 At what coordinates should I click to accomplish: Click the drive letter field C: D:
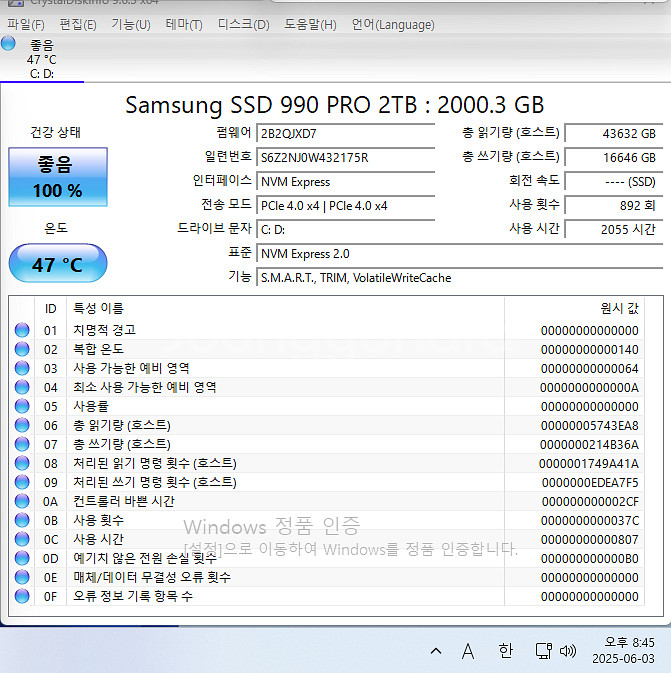coord(346,230)
